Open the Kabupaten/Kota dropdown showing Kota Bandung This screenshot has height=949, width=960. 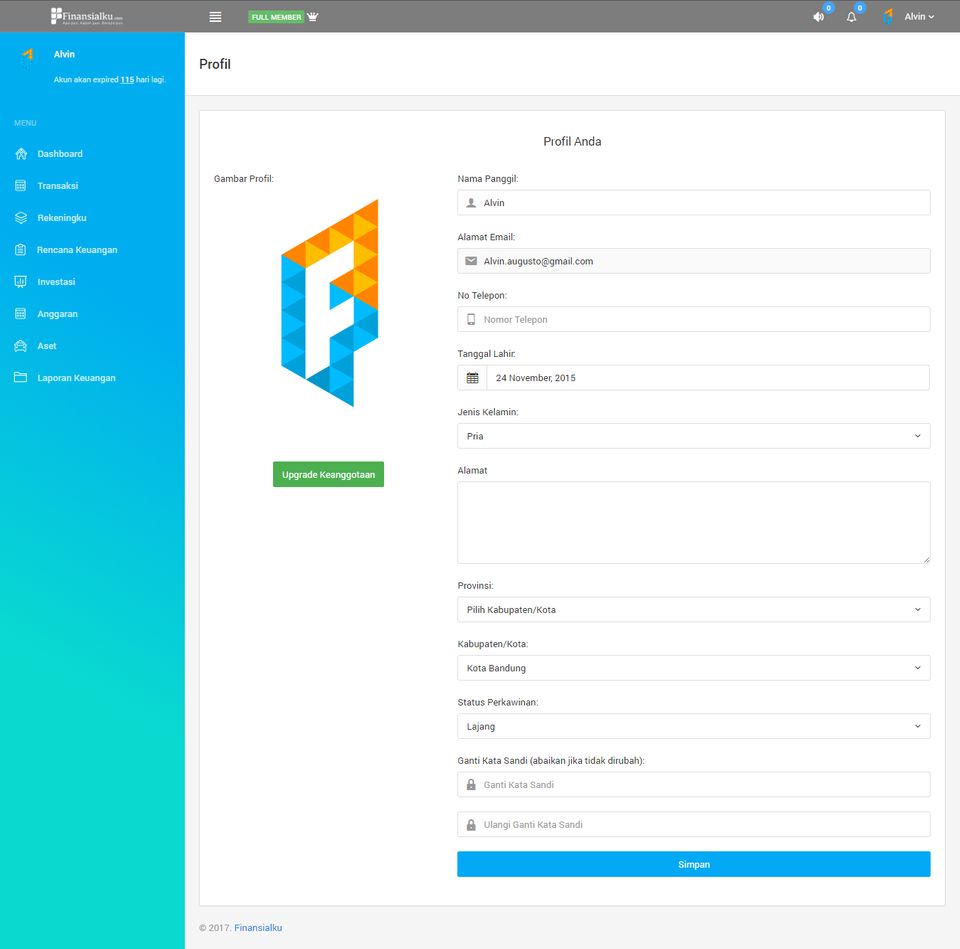pyautogui.click(x=694, y=668)
